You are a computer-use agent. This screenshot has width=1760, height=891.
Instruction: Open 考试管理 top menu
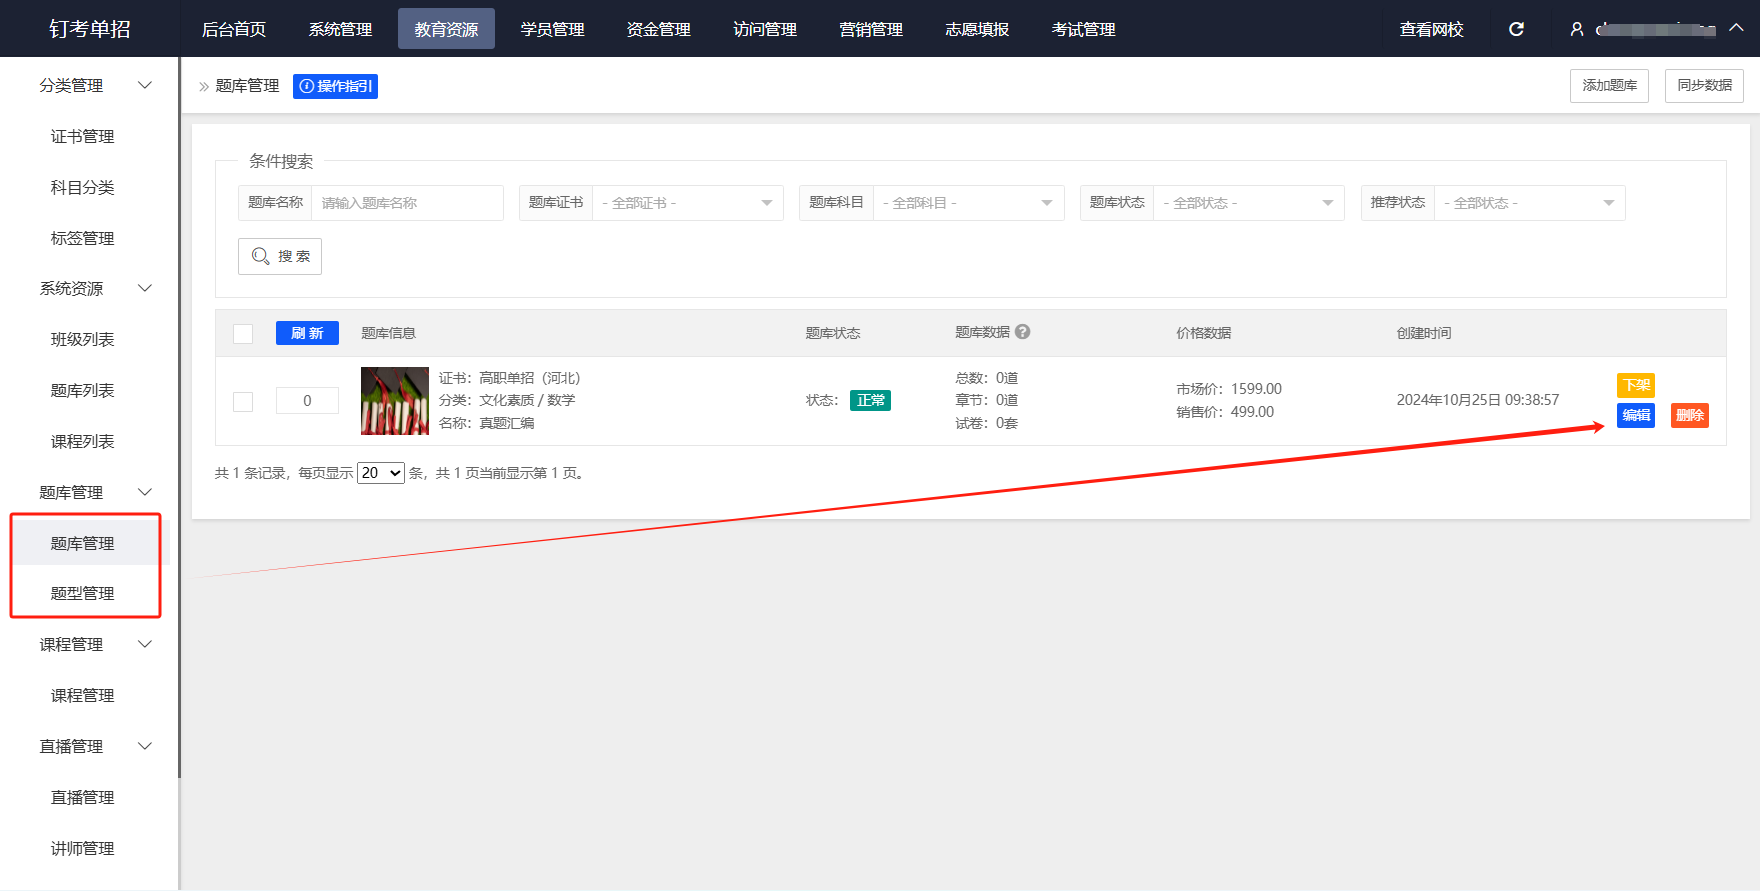pyautogui.click(x=1083, y=29)
